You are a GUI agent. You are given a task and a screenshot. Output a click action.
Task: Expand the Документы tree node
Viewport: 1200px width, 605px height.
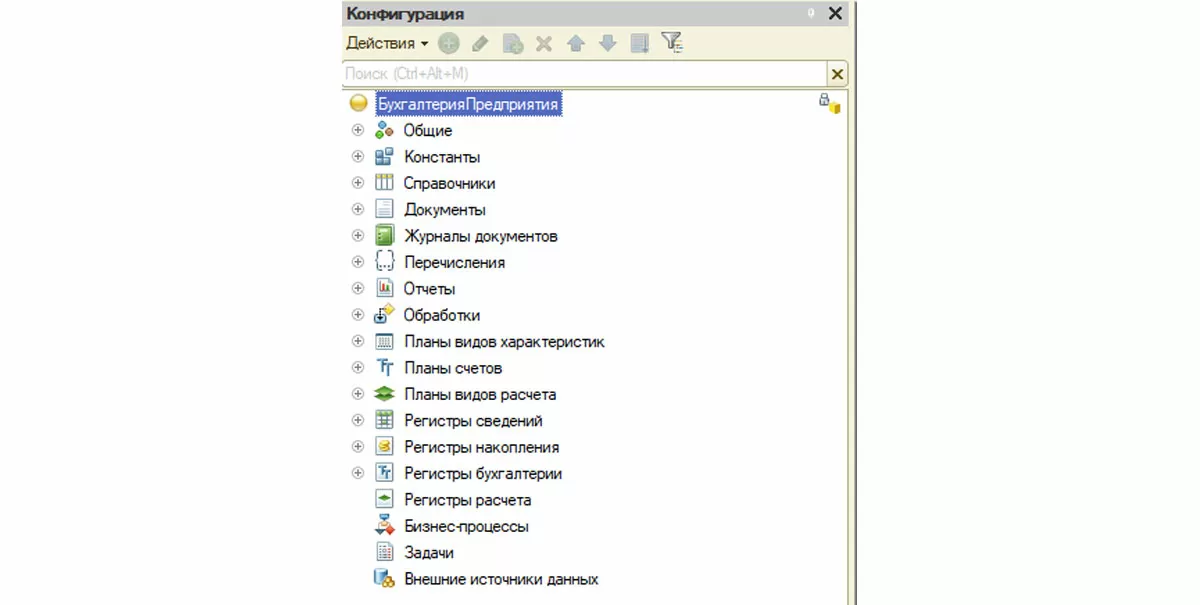click(357, 210)
